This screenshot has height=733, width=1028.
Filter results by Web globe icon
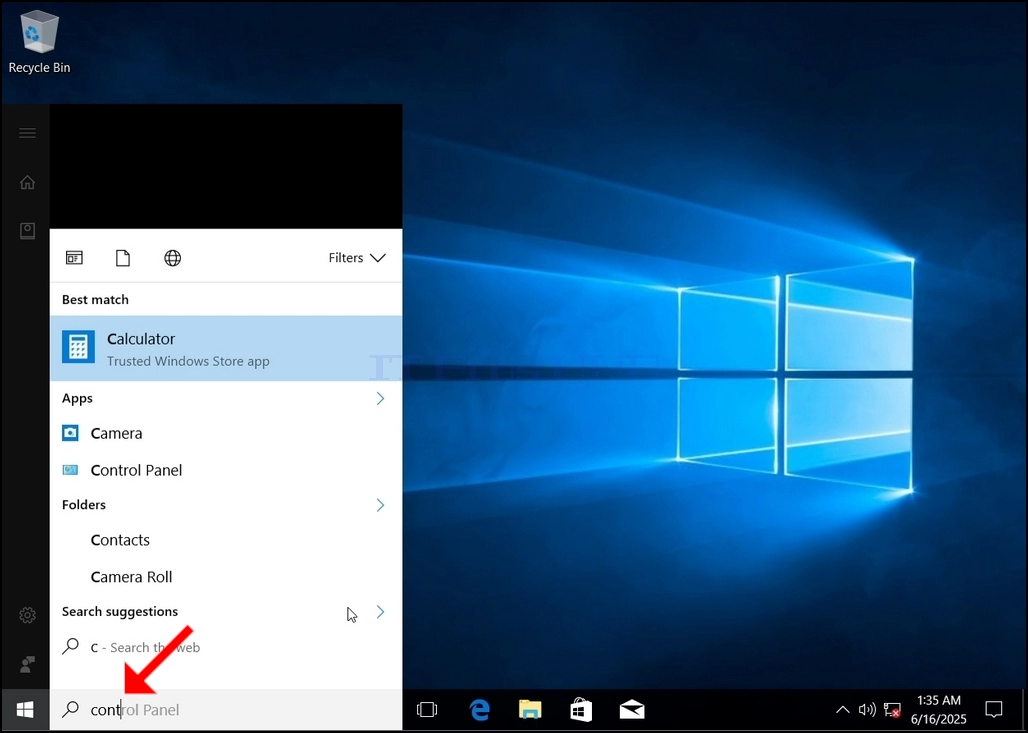pos(172,258)
